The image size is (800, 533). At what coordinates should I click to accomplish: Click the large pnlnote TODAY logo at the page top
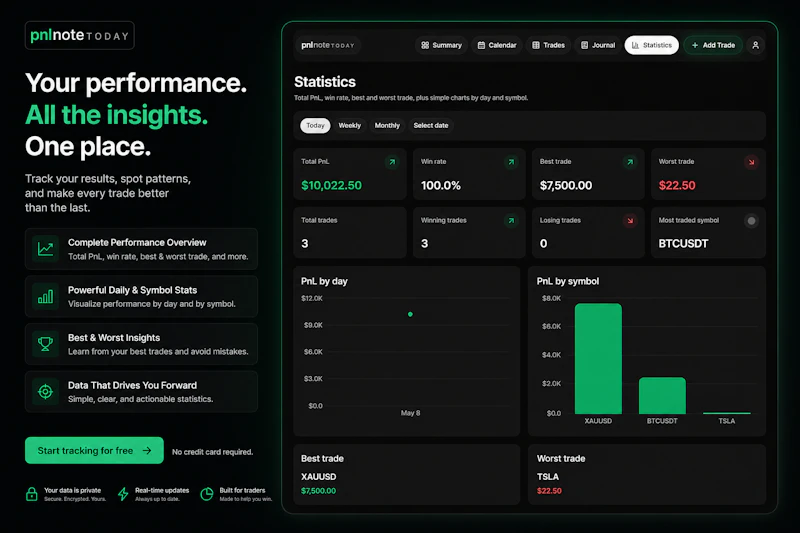tap(80, 35)
